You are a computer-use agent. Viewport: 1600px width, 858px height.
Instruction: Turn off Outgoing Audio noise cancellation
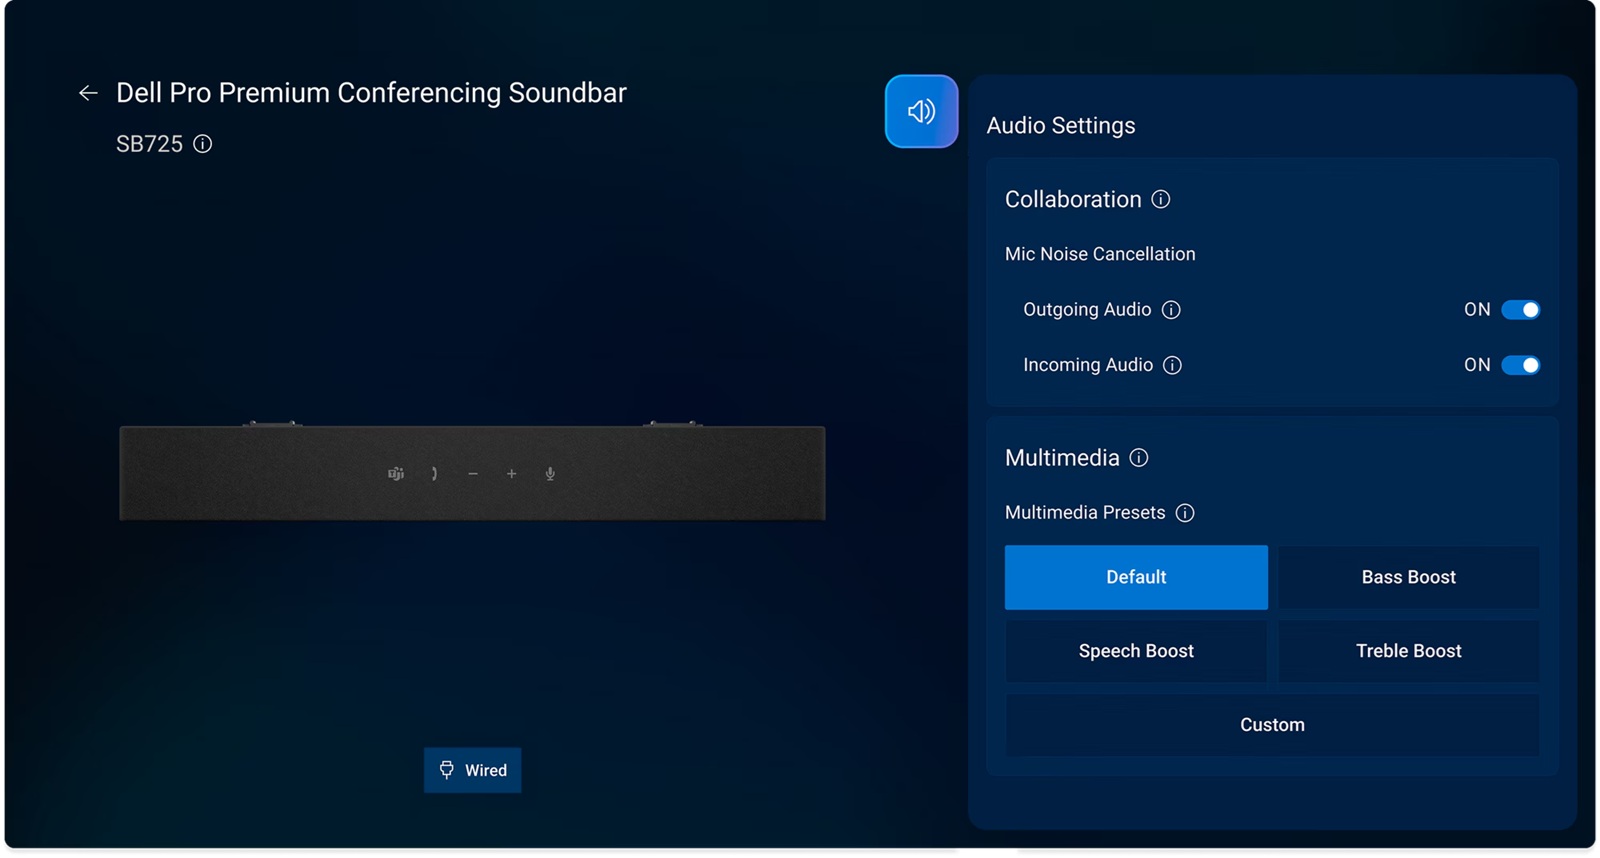coord(1520,310)
